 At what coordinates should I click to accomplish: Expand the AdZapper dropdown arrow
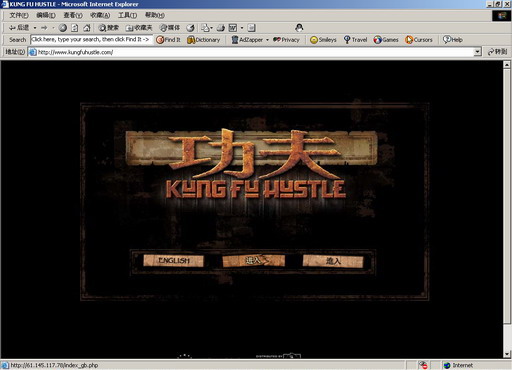click(267, 40)
